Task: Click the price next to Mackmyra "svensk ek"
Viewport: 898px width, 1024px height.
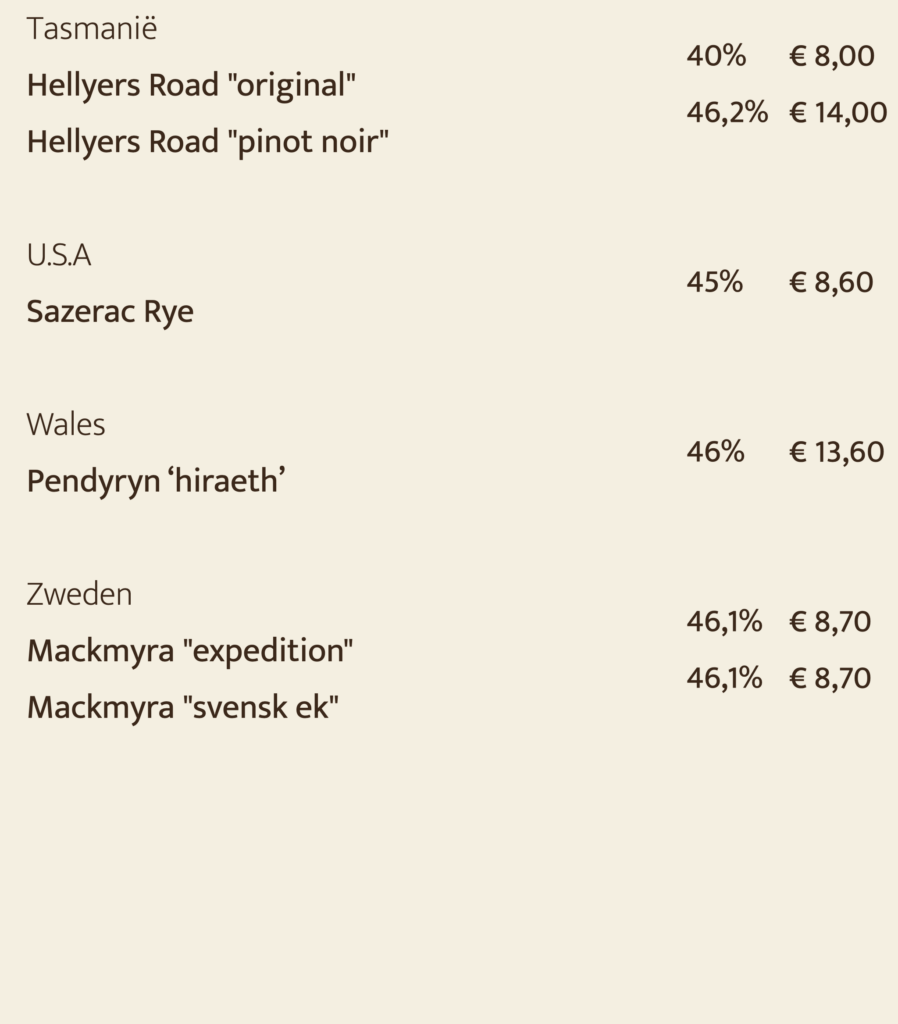Action: tap(830, 679)
